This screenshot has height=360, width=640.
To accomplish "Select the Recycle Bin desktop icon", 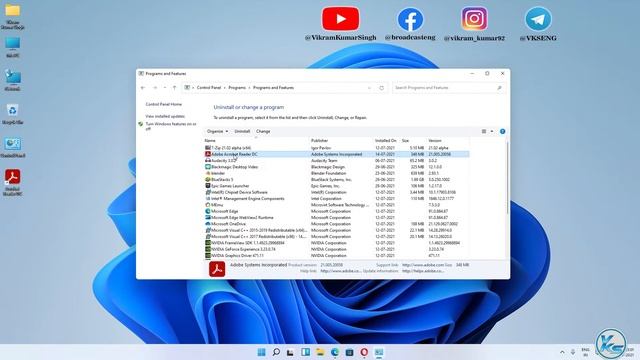I will coord(13,114).
